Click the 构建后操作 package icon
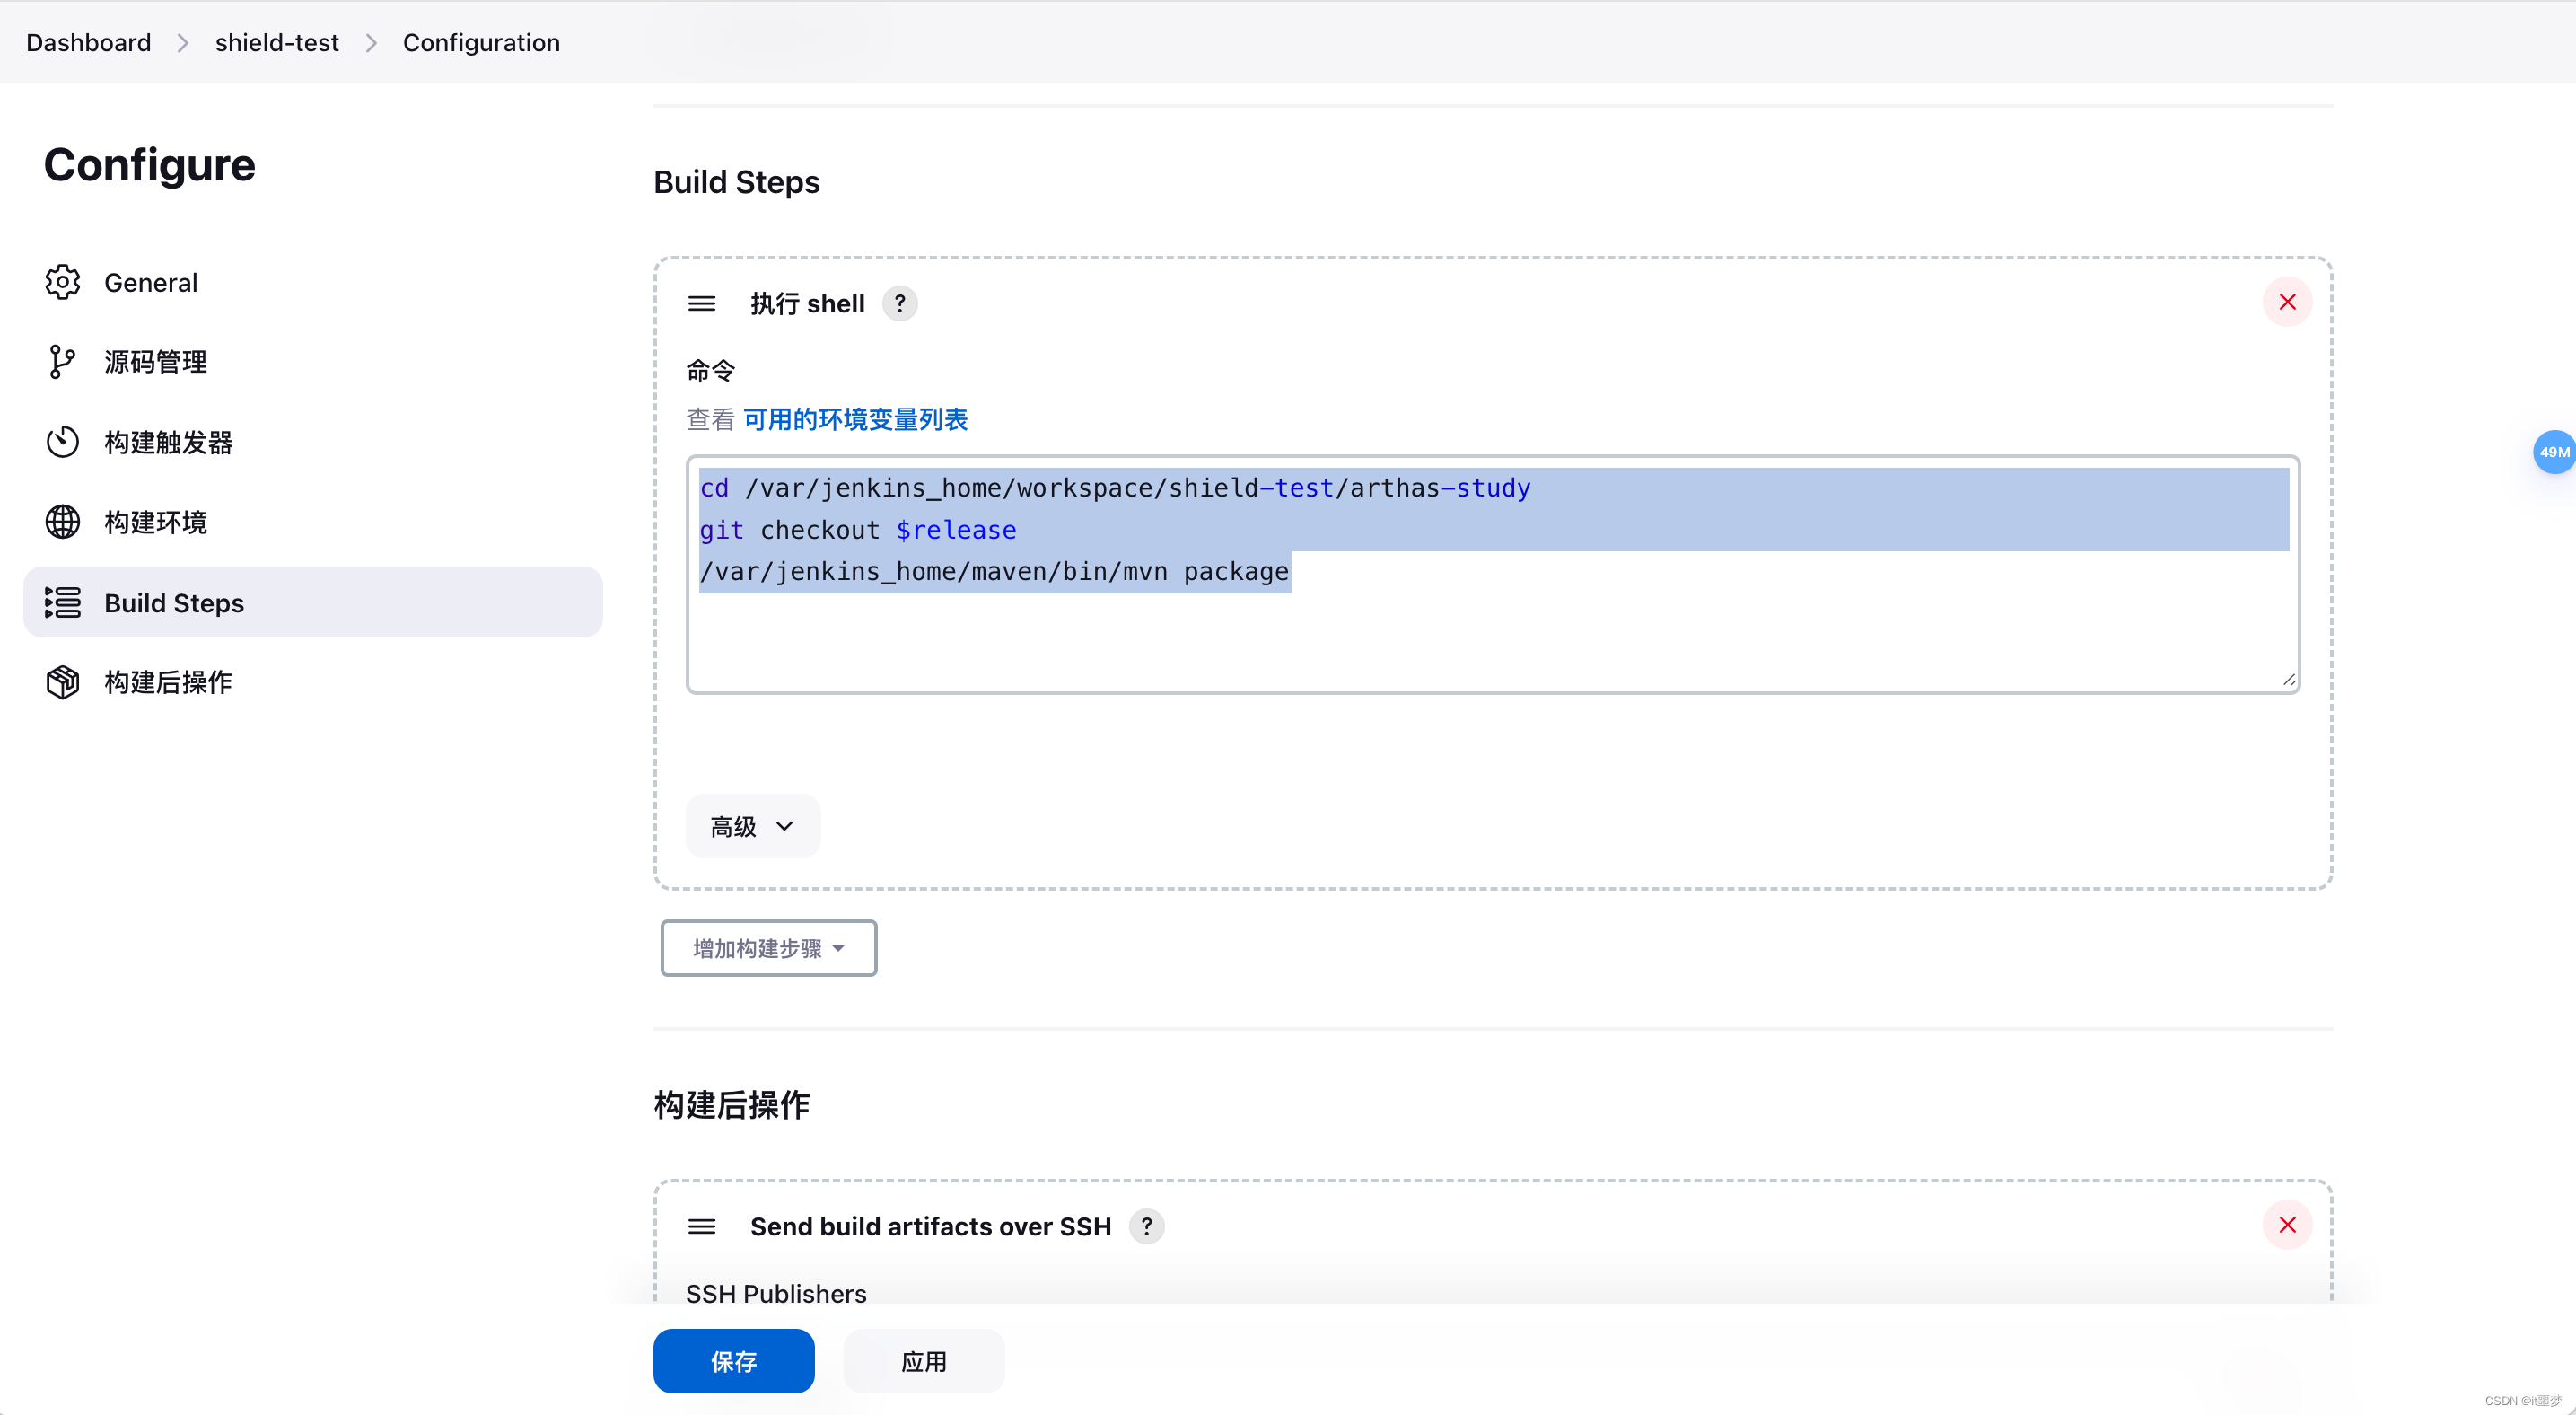The height and width of the screenshot is (1415, 2576). click(x=62, y=682)
